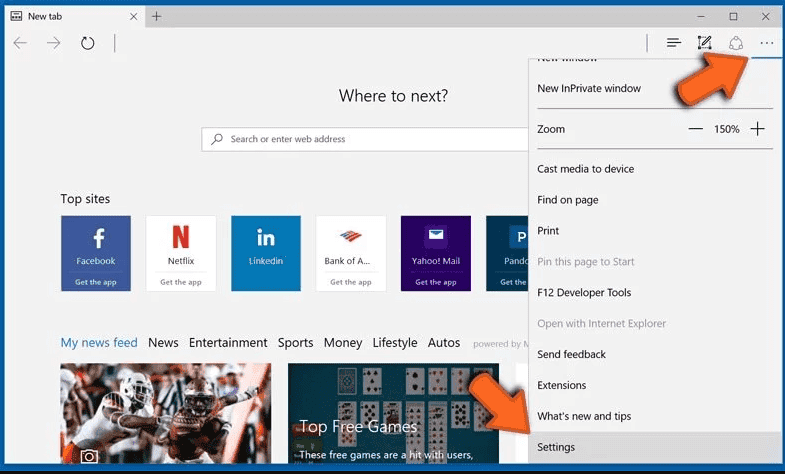This screenshot has height=474, width=785.
Task: Click the Search or enter web address field
Action: pos(364,139)
